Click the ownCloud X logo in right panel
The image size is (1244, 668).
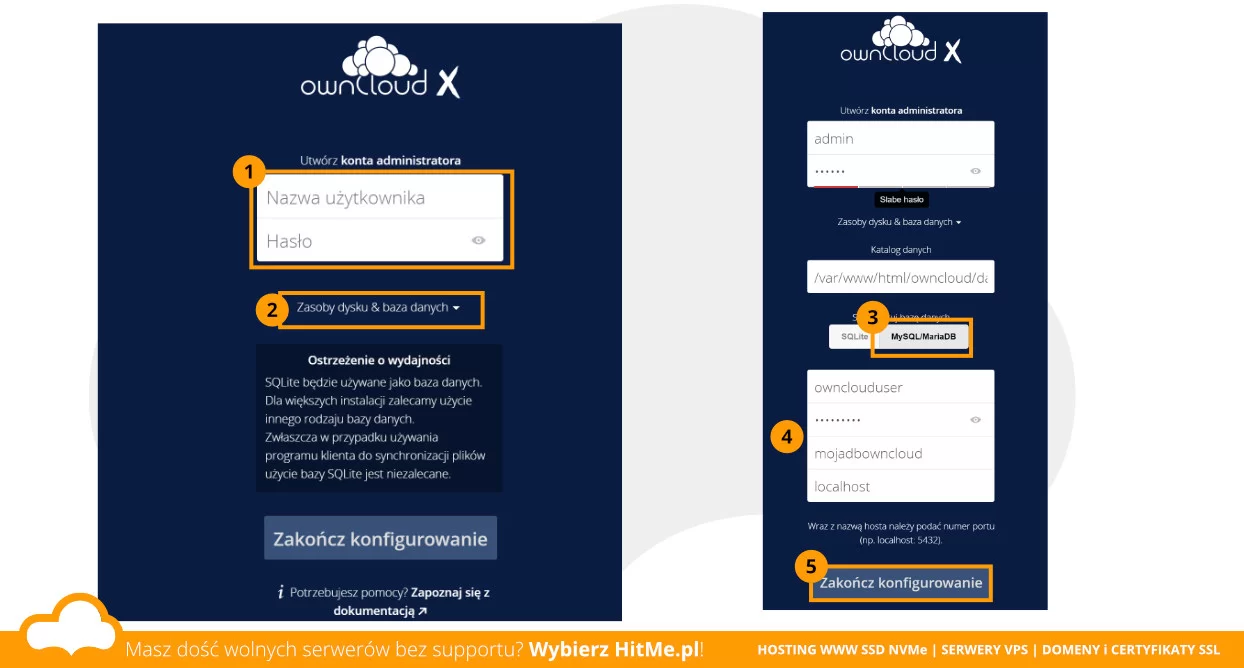901,40
